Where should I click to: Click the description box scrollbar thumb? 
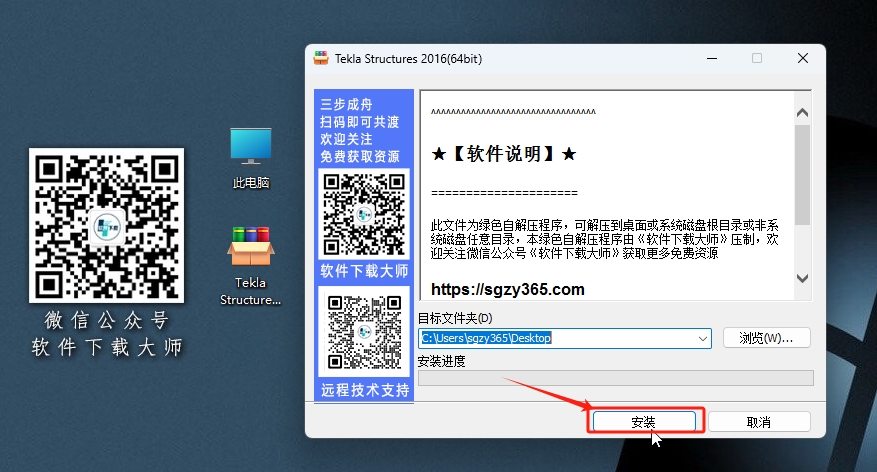coord(802,174)
